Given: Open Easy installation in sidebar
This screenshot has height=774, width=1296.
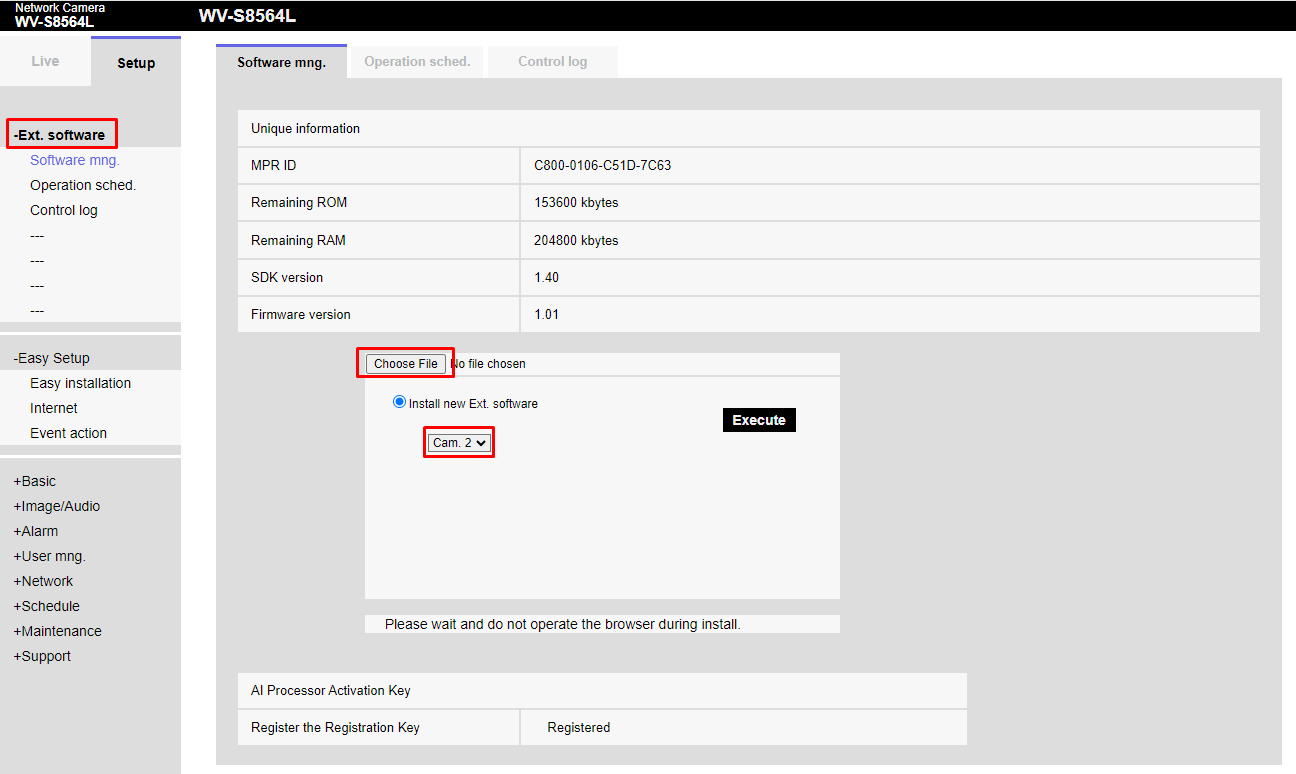Looking at the screenshot, I should click(x=80, y=383).
